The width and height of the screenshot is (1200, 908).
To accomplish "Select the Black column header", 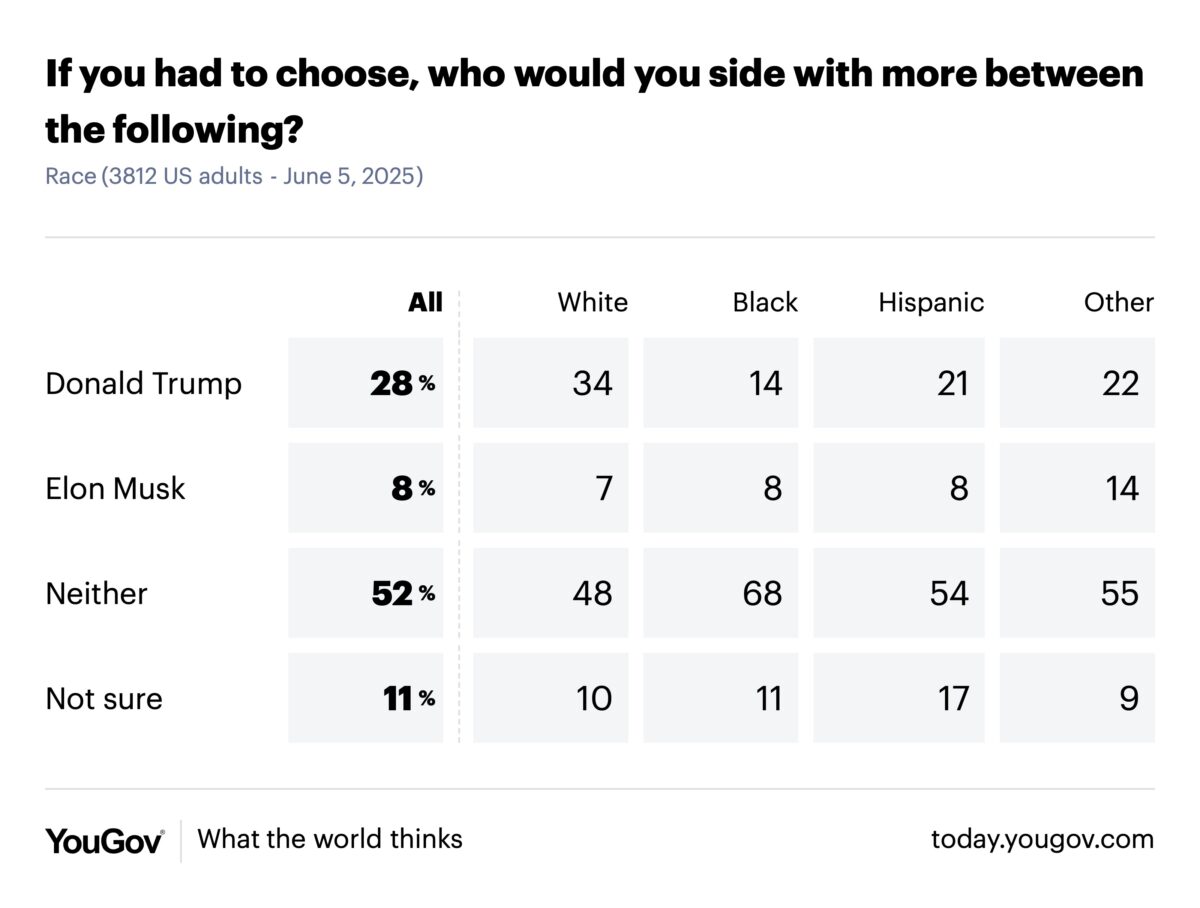I will point(765,303).
